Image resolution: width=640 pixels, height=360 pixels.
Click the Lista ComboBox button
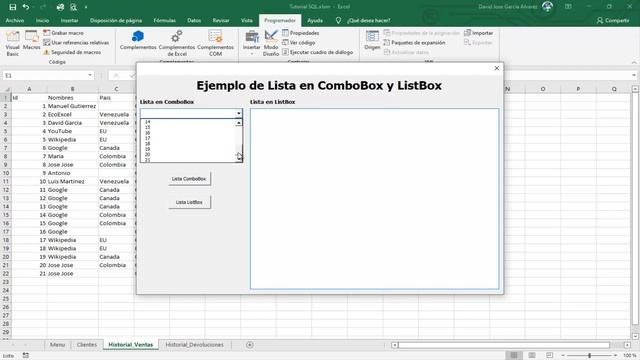click(x=189, y=179)
